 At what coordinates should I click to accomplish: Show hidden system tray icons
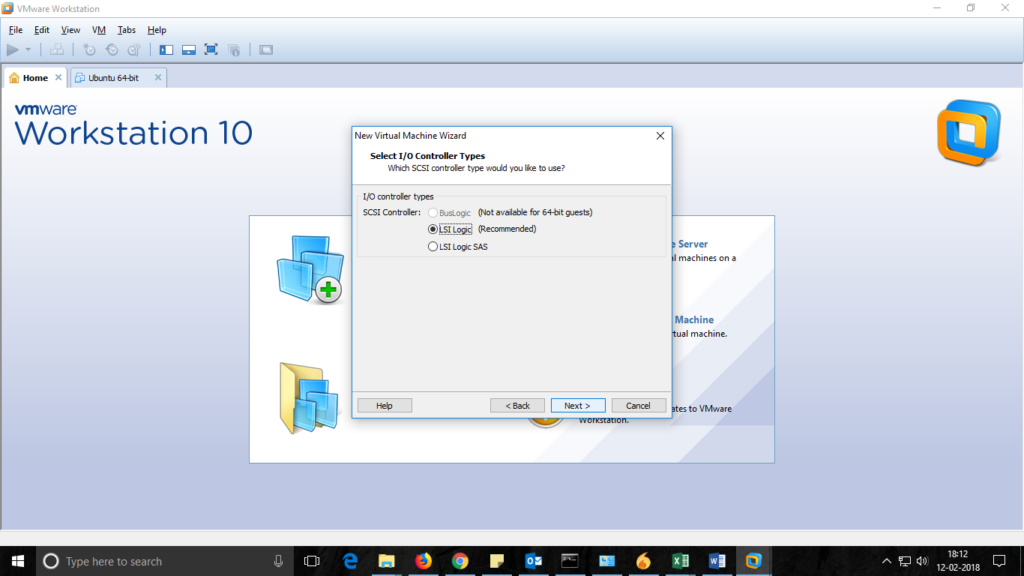pos(886,561)
